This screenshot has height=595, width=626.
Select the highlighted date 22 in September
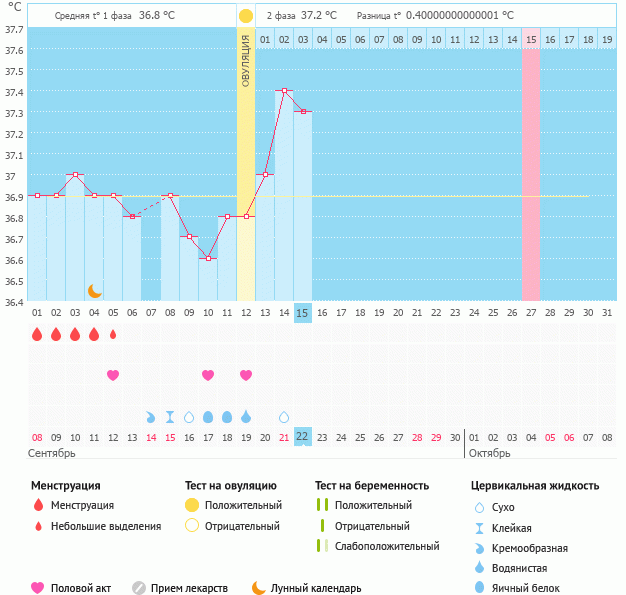(x=303, y=436)
